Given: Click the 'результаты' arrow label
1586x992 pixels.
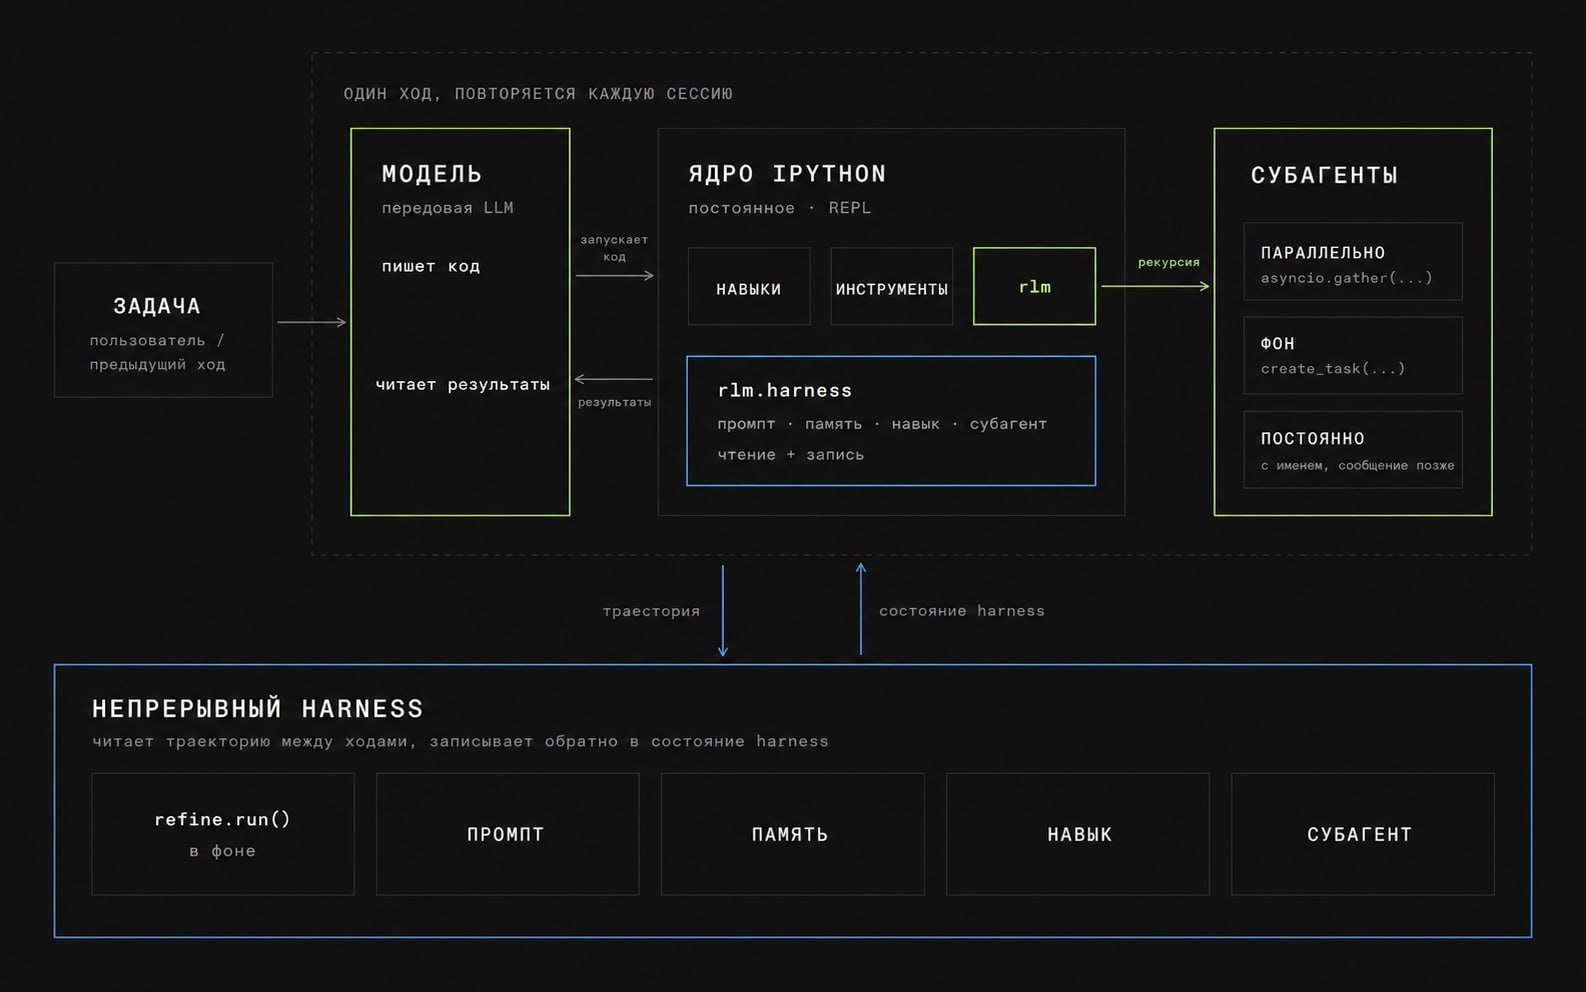Looking at the screenshot, I should click(x=614, y=402).
